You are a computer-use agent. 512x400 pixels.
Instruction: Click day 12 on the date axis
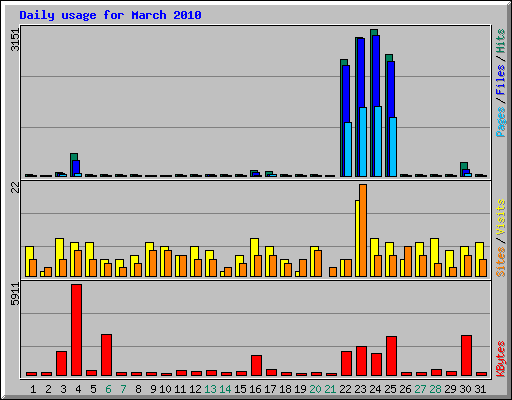pyautogui.click(x=195, y=389)
